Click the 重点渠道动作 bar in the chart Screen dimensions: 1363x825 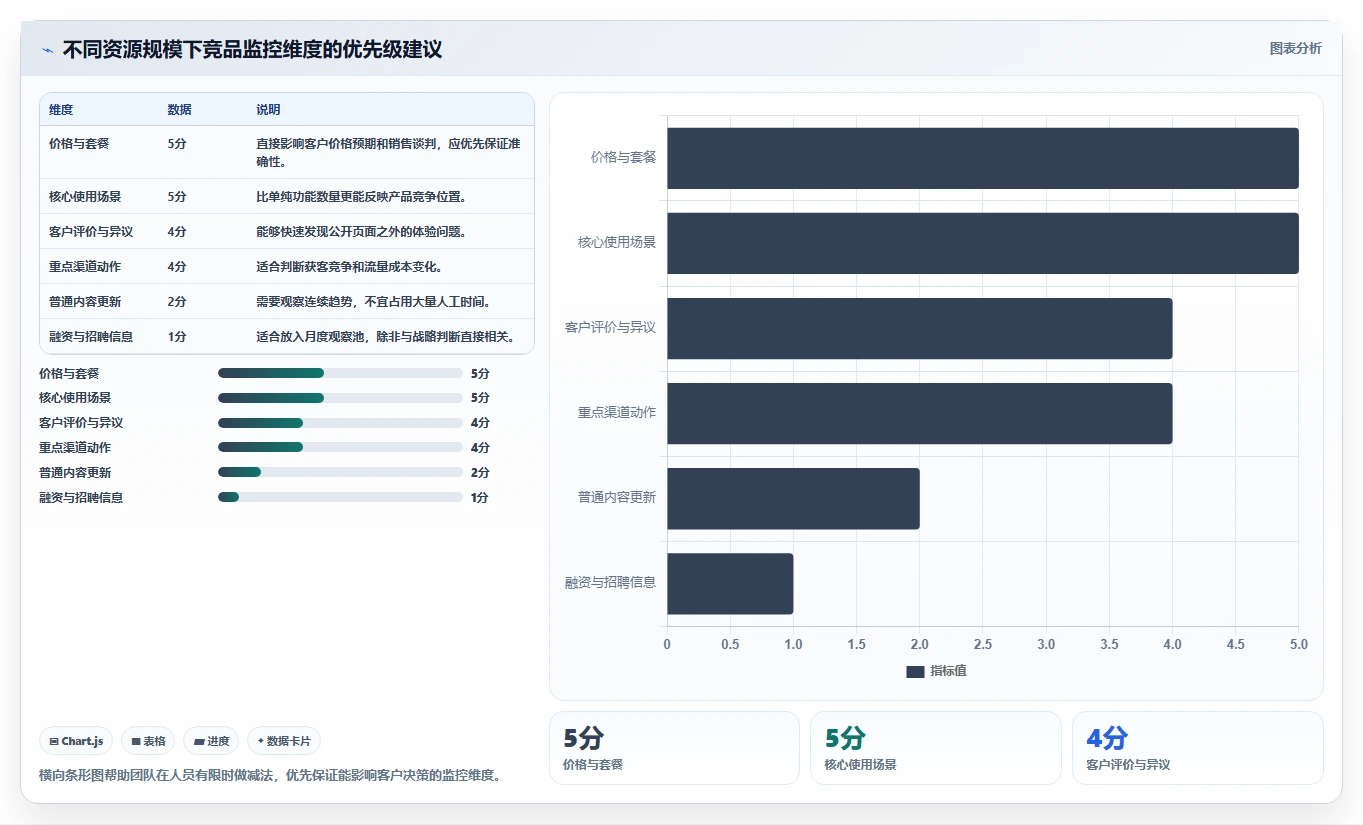point(920,413)
